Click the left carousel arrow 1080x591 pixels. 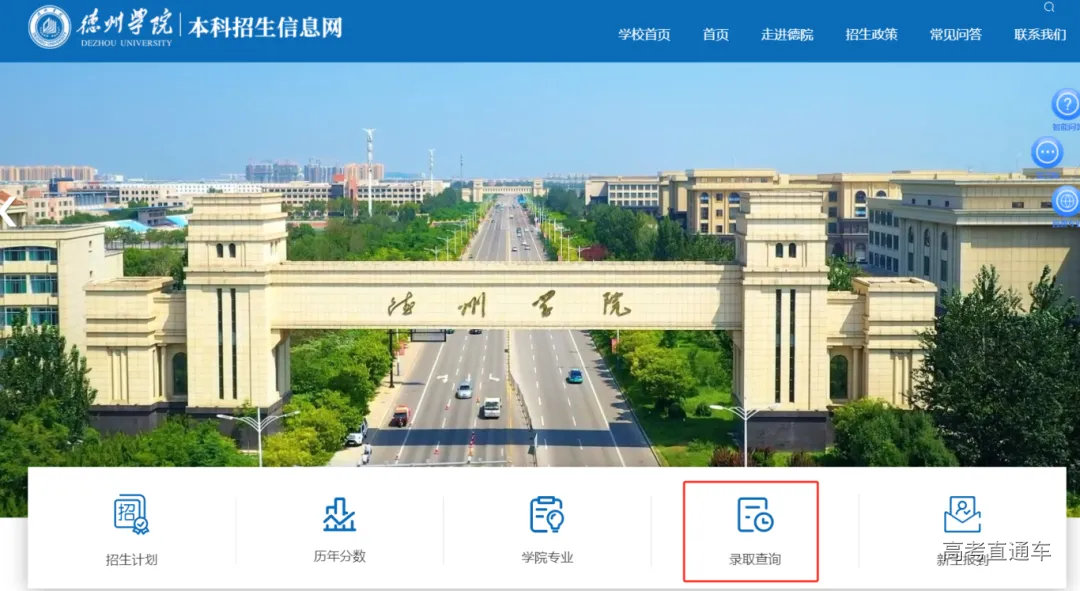pyautogui.click(x=5, y=212)
